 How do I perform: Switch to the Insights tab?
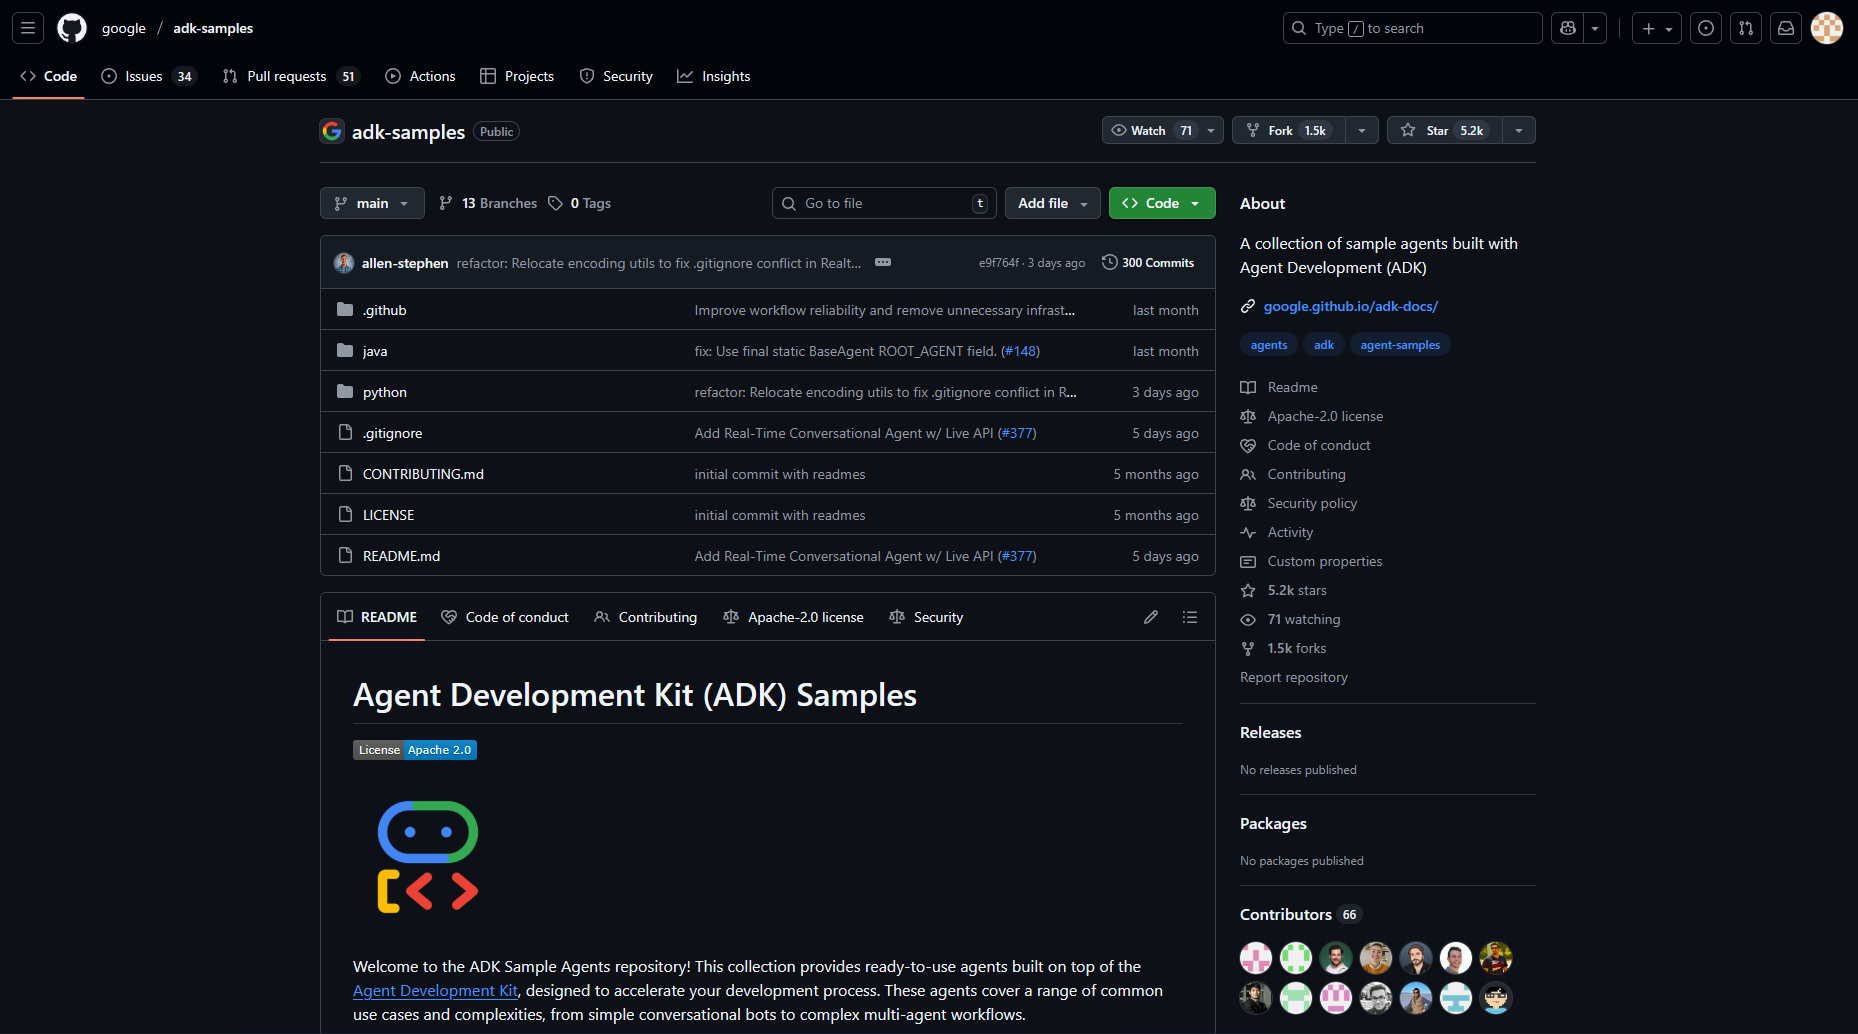(x=713, y=76)
